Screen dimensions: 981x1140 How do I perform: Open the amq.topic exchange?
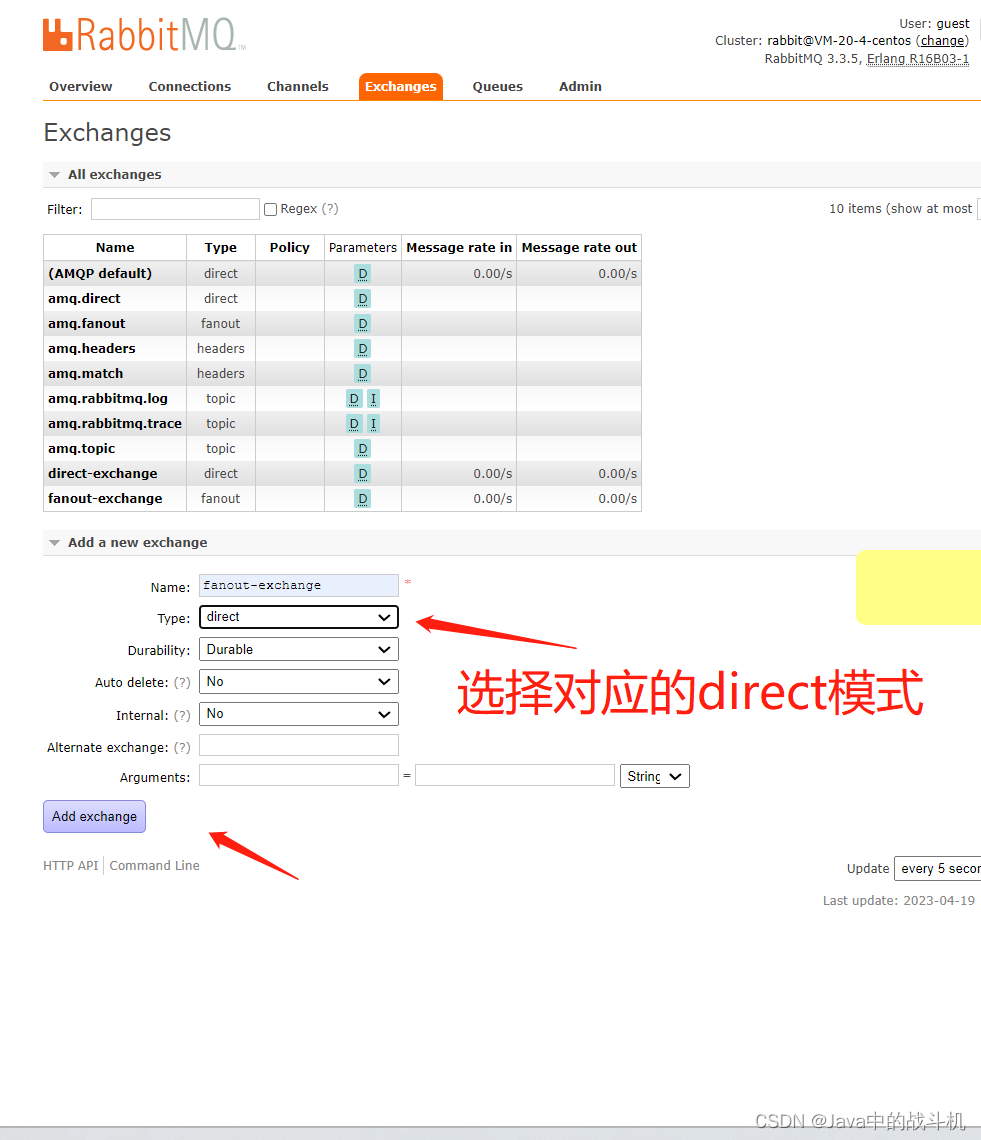coord(81,449)
